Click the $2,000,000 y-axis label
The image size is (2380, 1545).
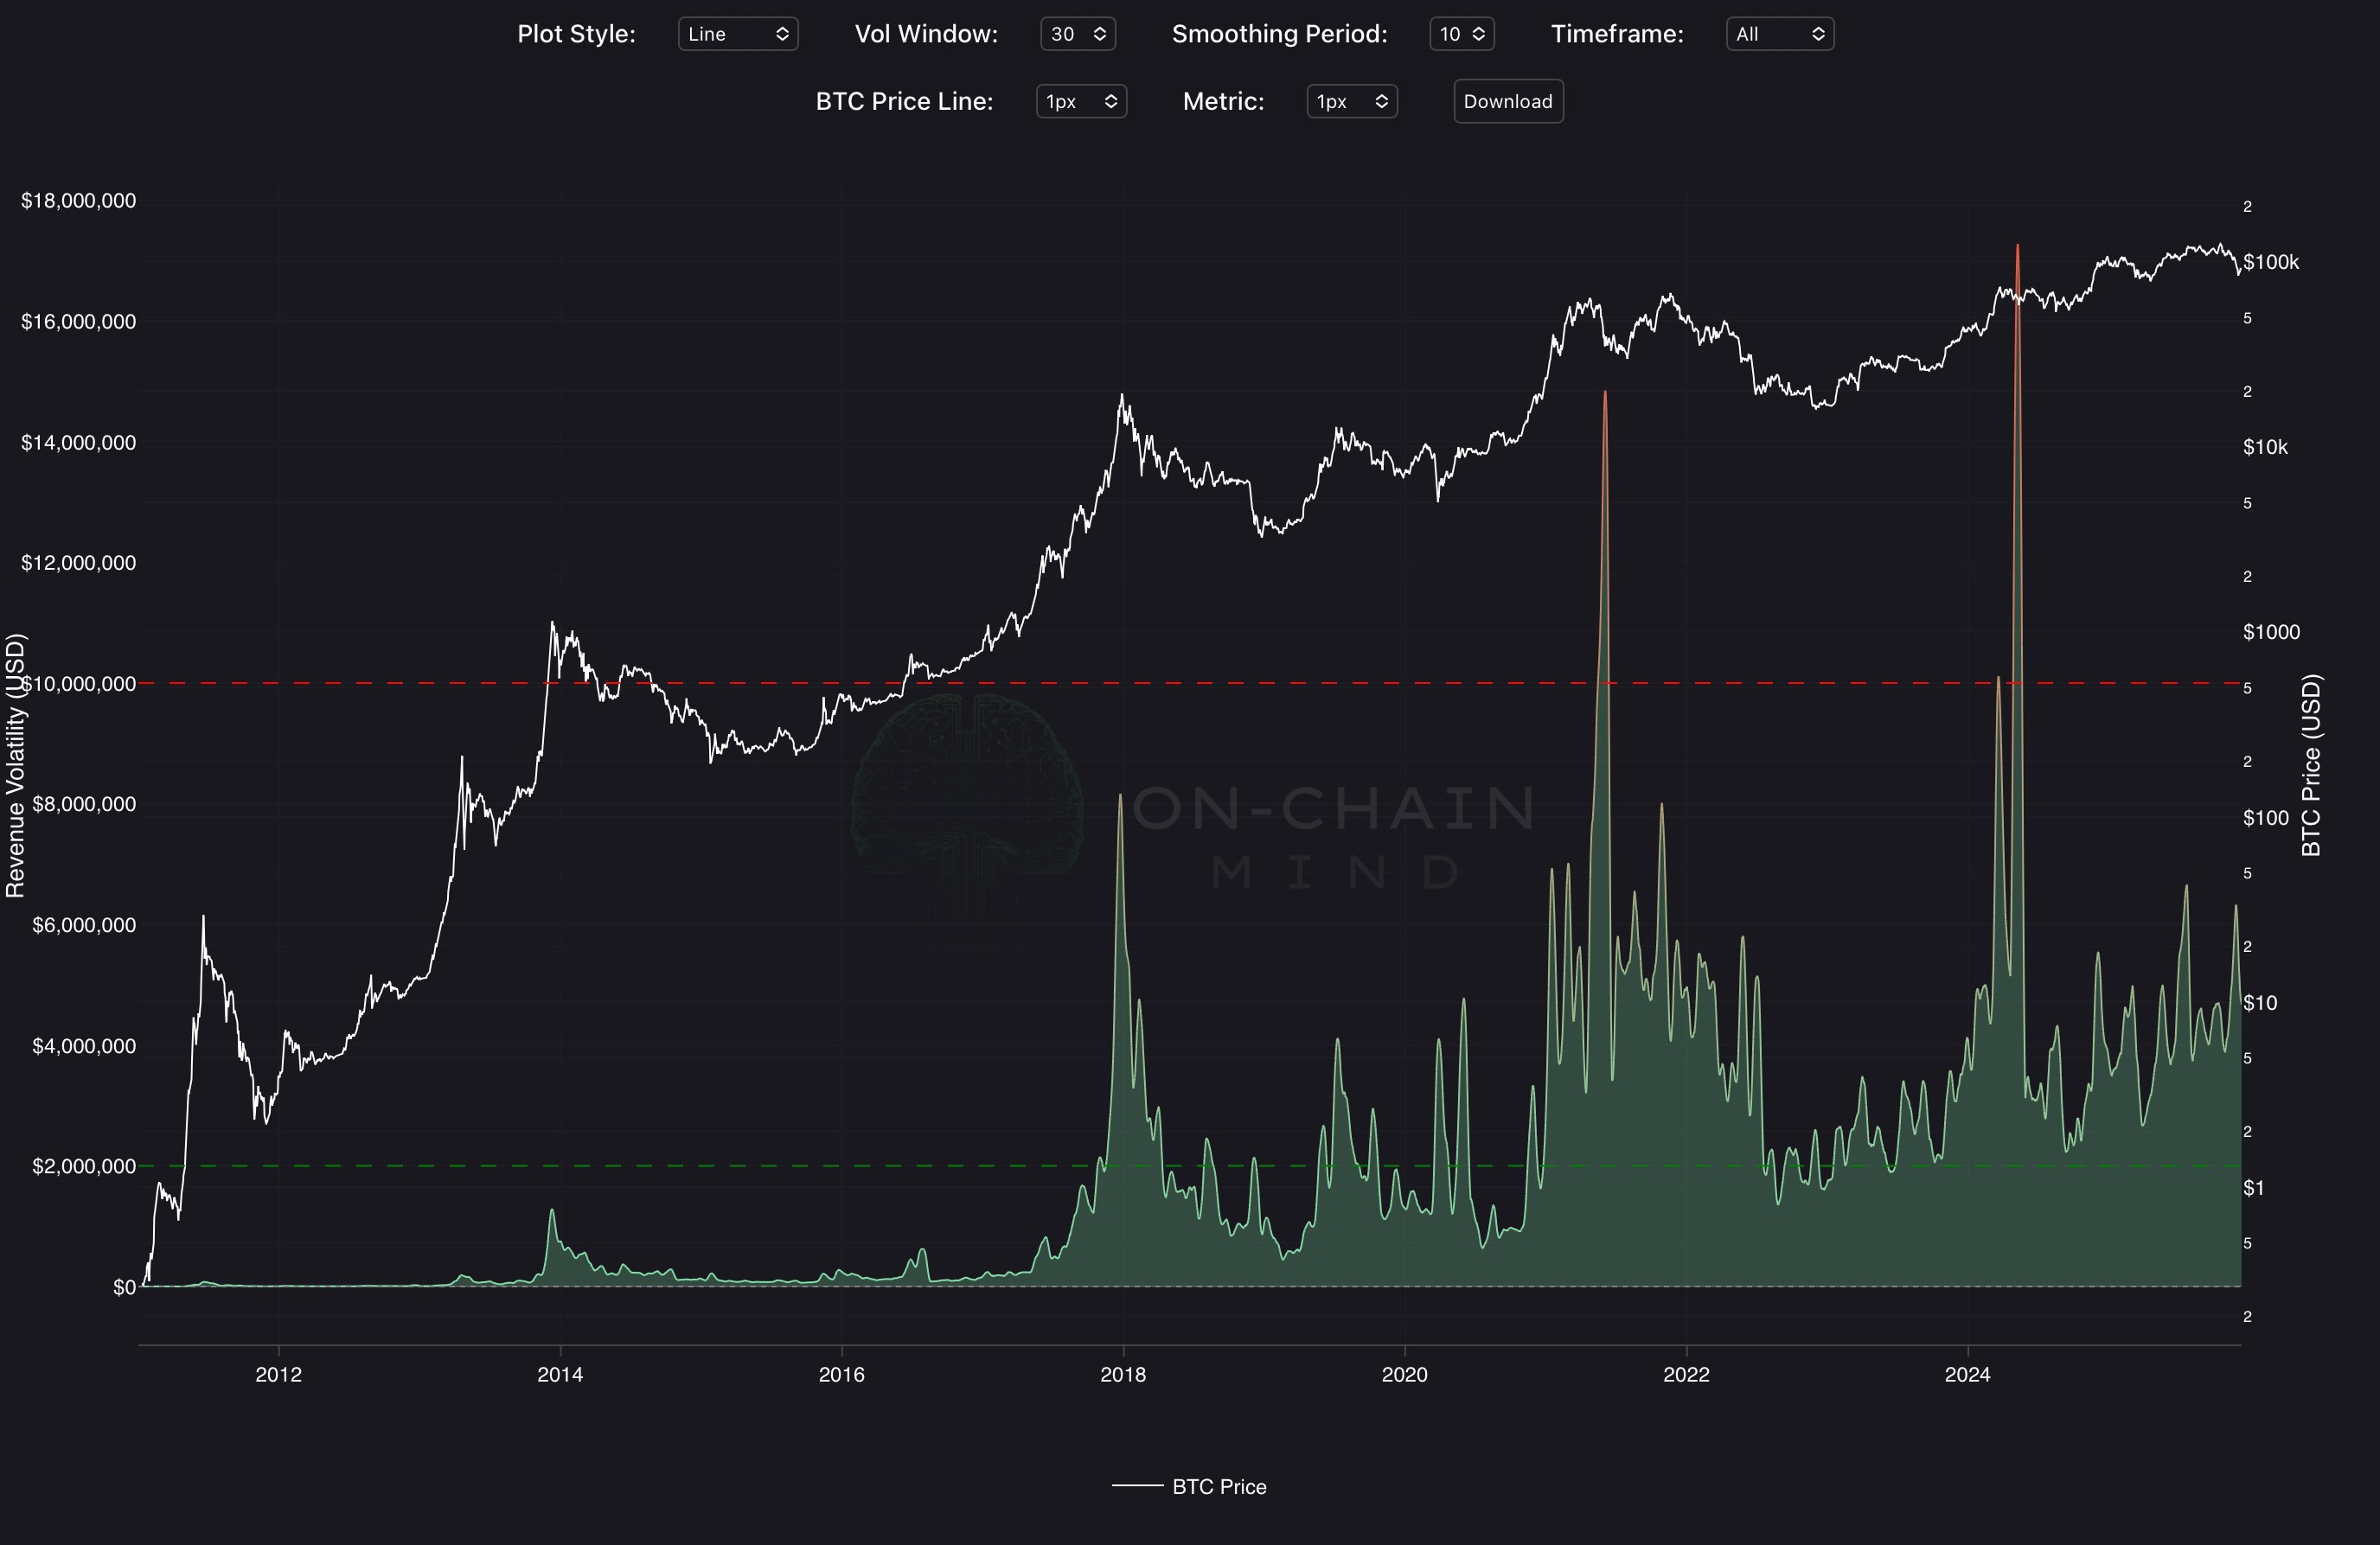(x=84, y=1166)
